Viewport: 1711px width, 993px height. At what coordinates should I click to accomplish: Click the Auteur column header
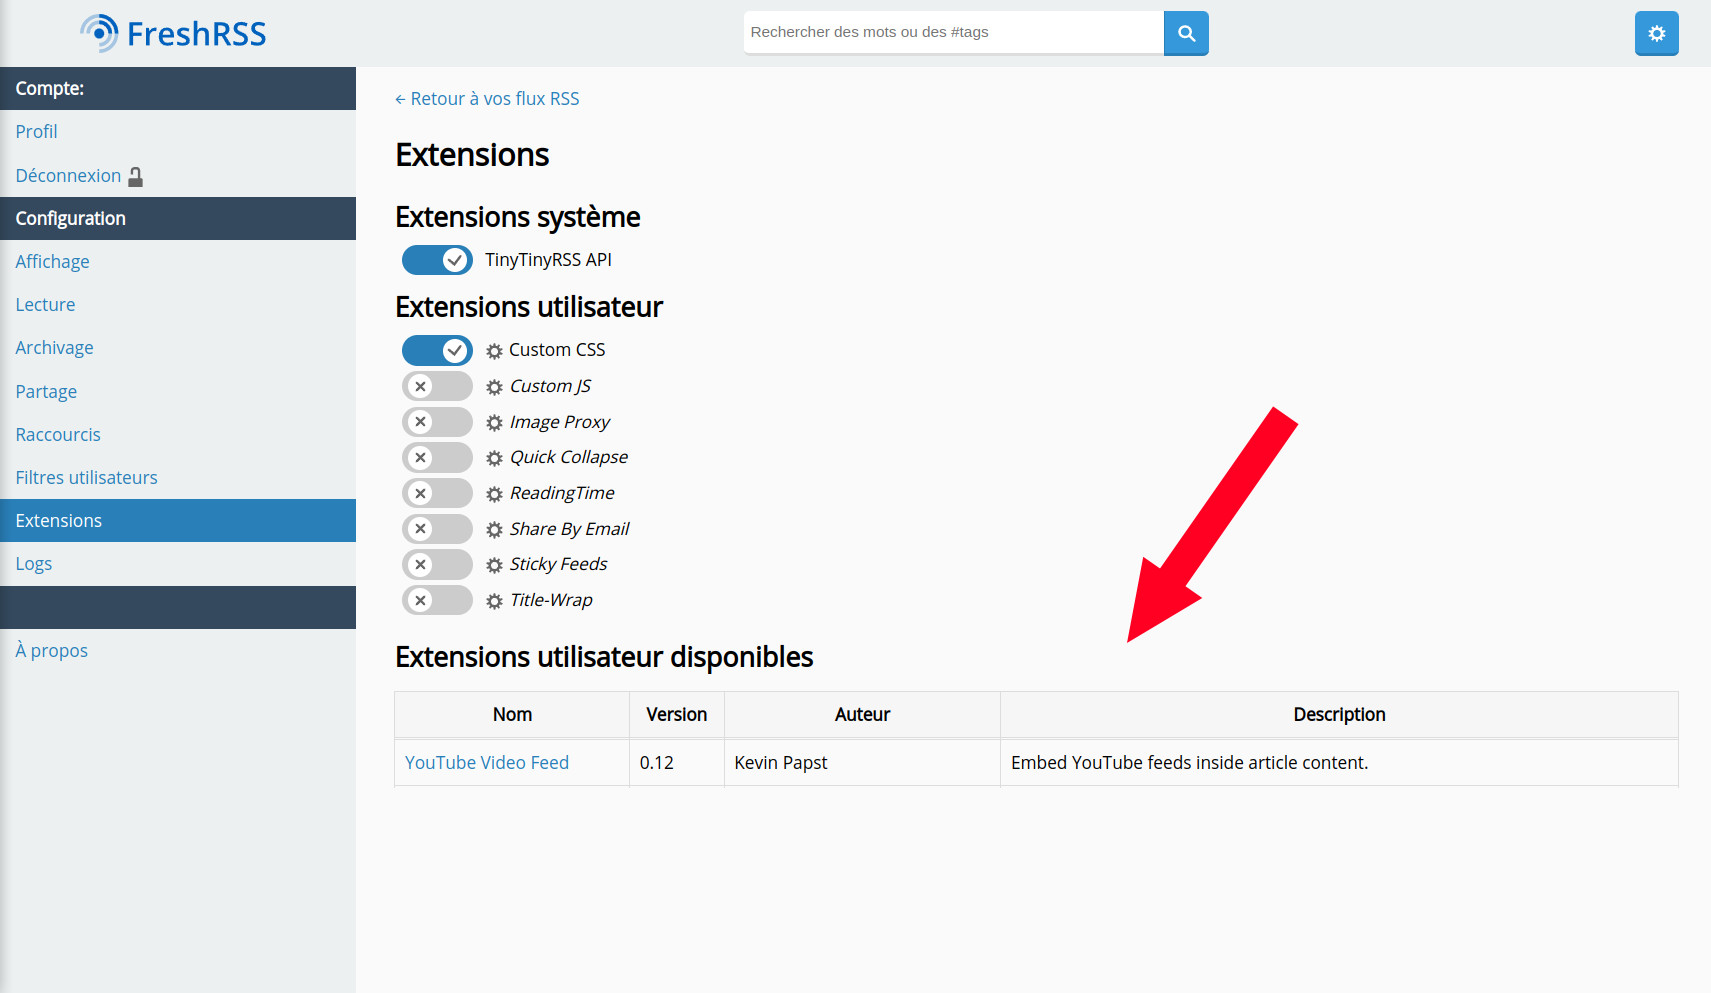[862, 715]
